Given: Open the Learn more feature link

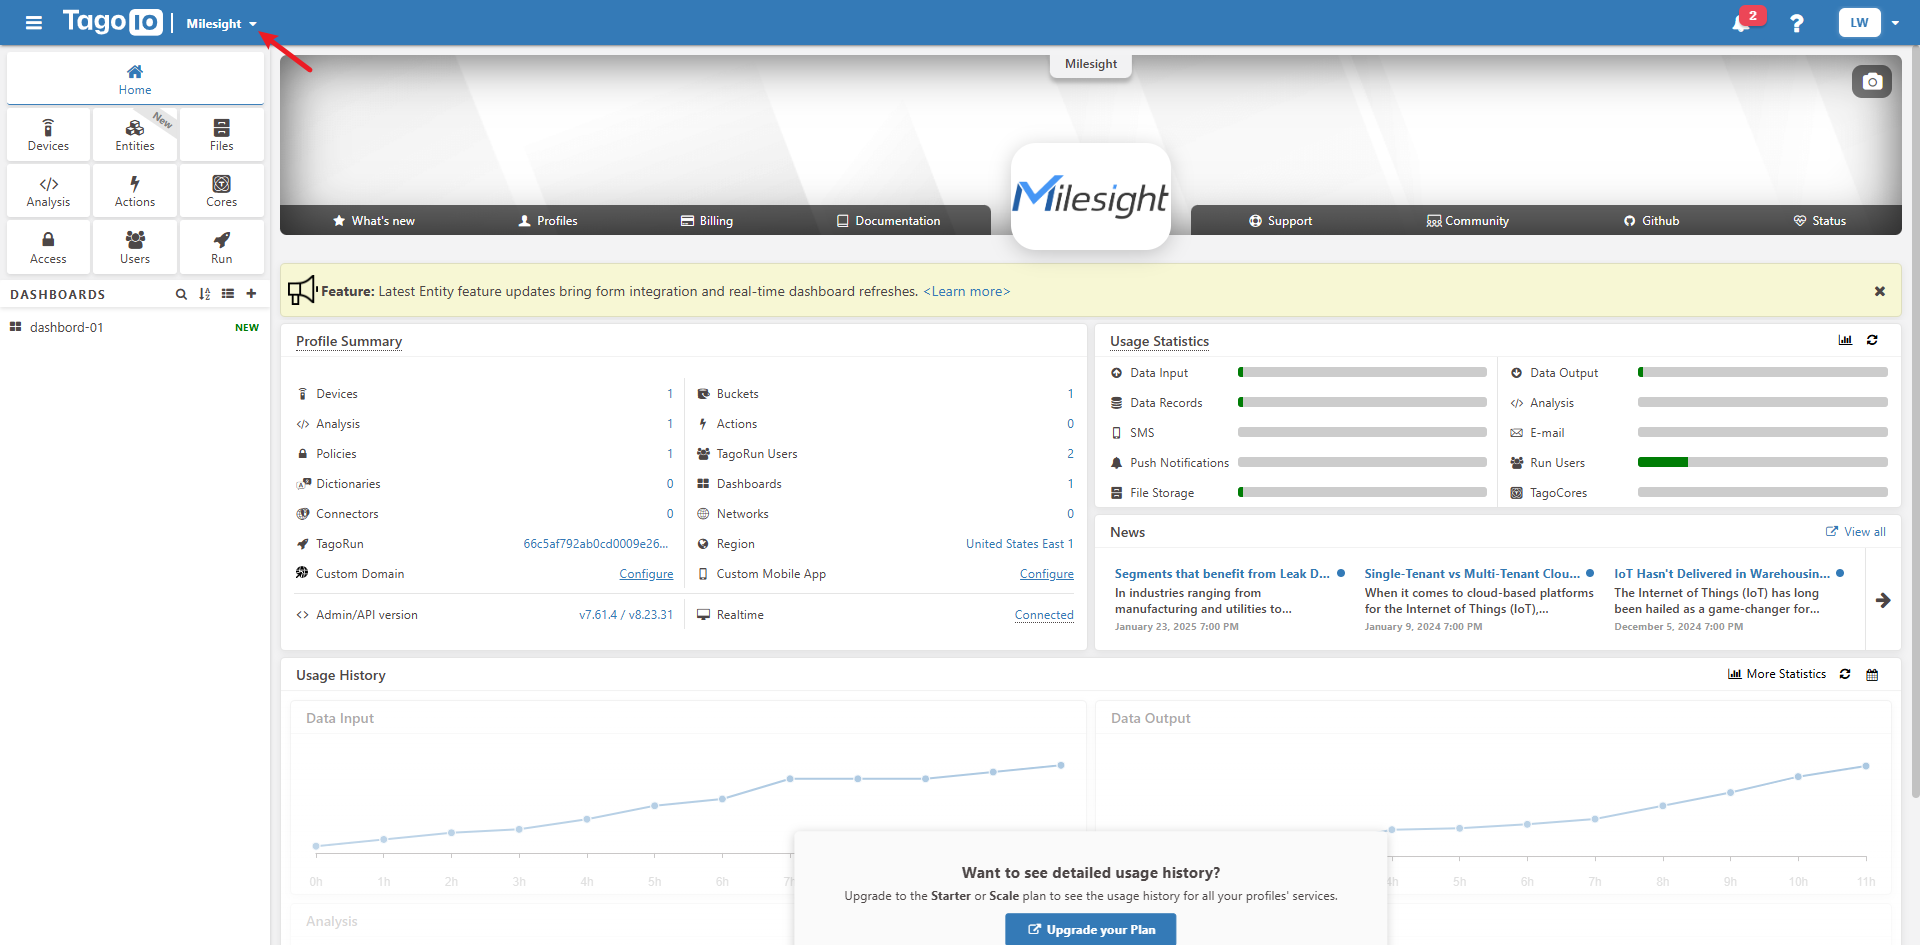Looking at the screenshot, I should point(966,292).
